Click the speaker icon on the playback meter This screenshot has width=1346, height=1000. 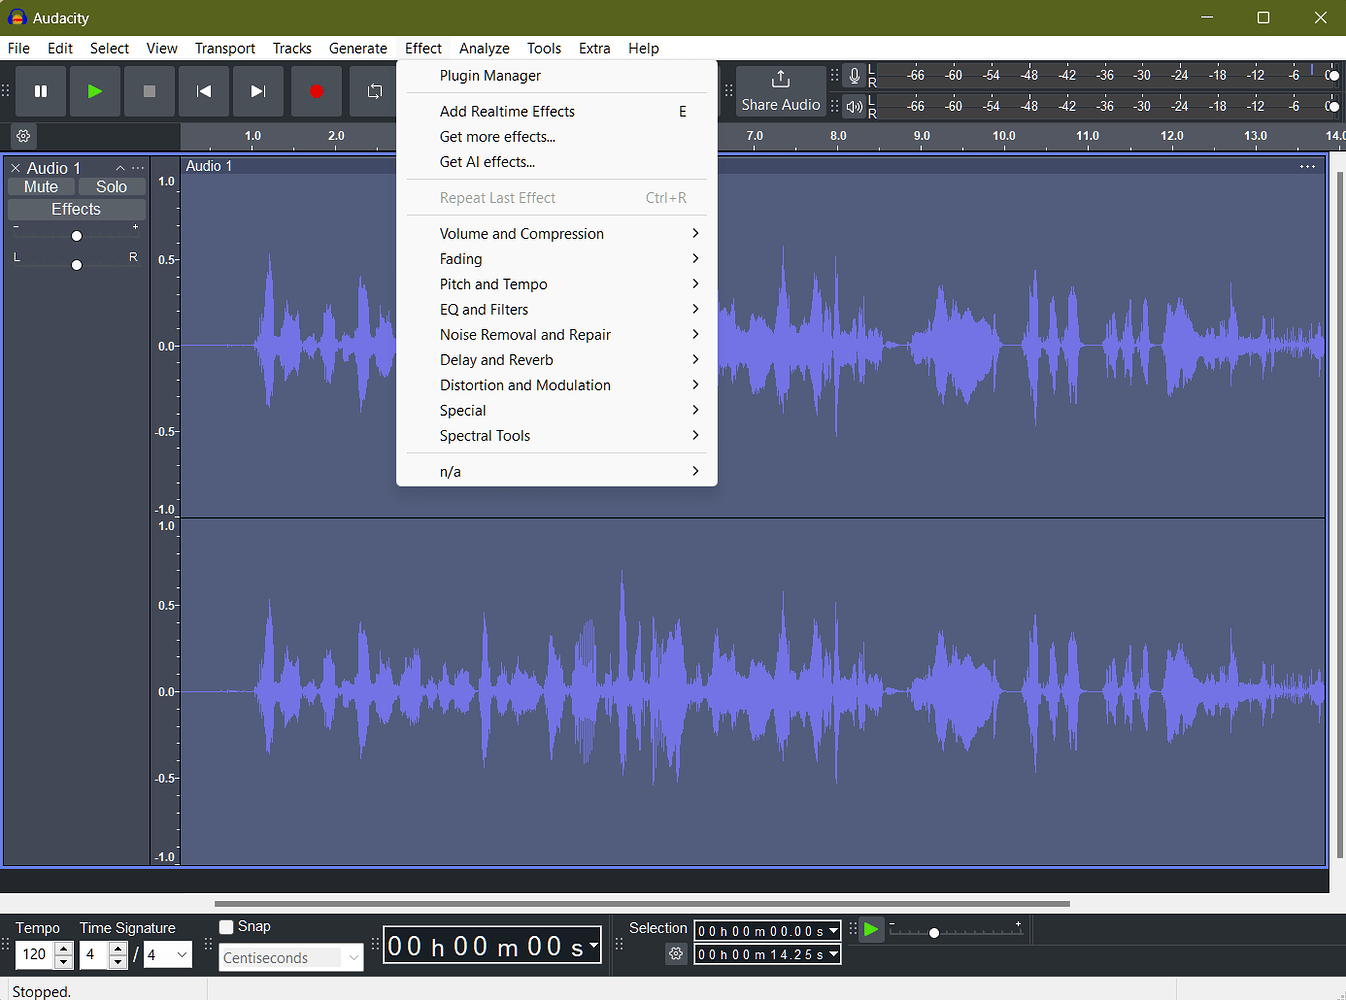tap(853, 106)
